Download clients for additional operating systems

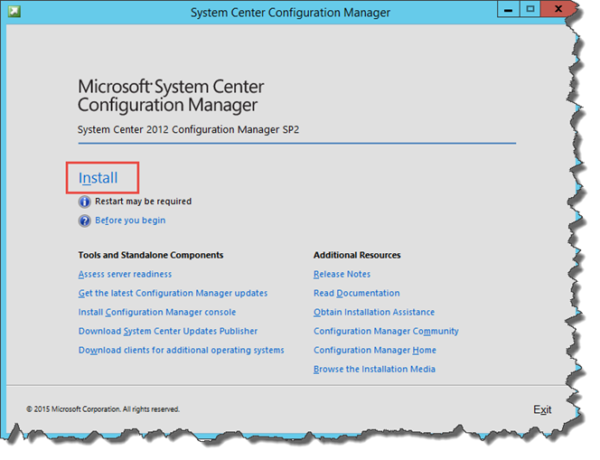click(181, 350)
